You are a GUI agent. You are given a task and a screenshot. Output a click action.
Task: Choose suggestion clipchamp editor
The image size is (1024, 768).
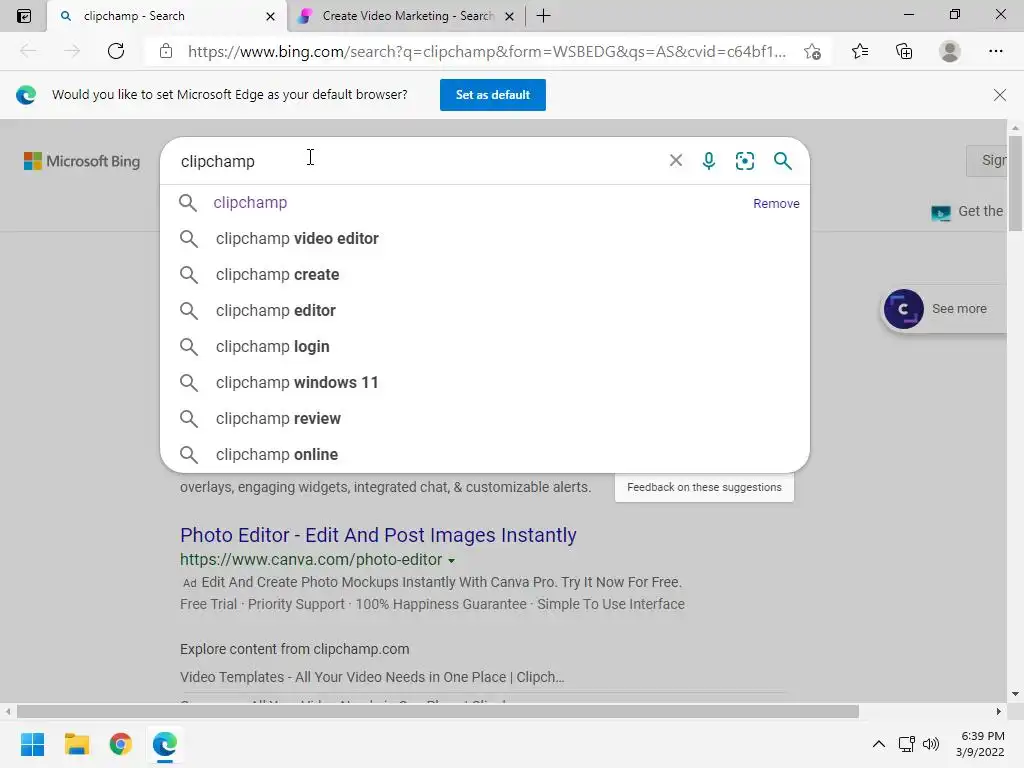(x=485, y=310)
